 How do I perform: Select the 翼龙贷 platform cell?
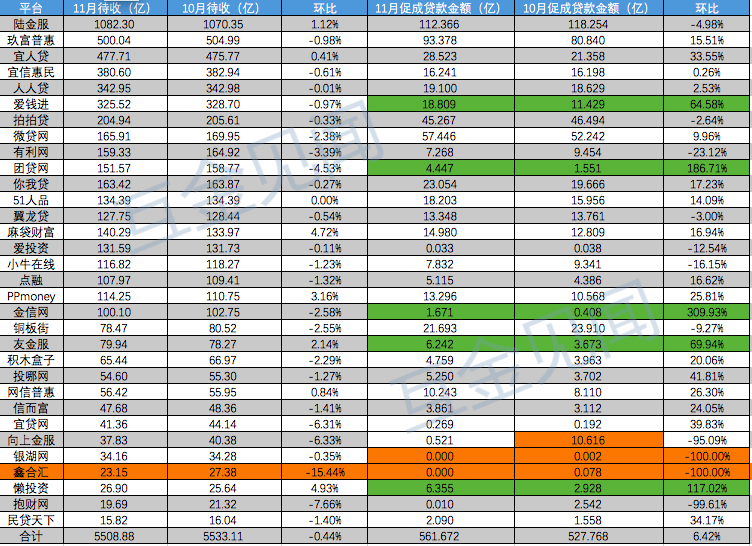point(31,216)
